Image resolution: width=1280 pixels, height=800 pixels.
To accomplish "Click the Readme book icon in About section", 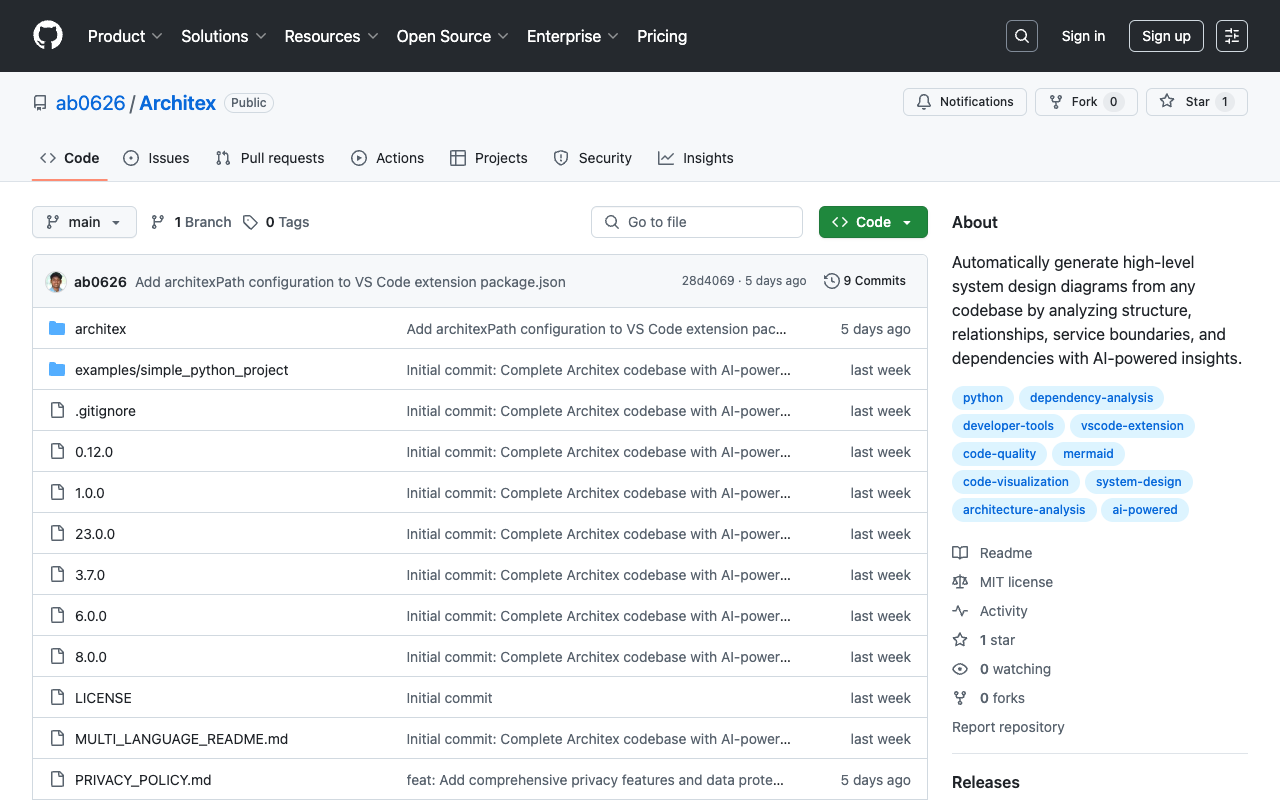I will [960, 552].
